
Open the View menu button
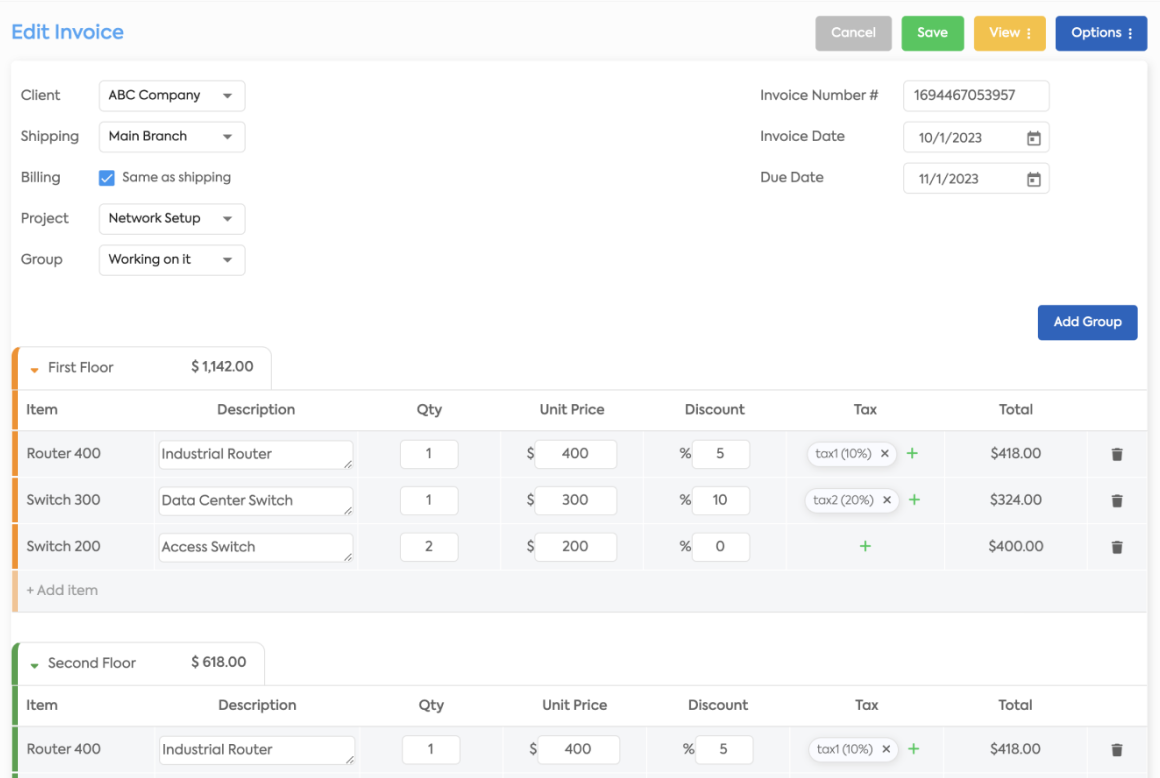pyautogui.click(x=1009, y=33)
